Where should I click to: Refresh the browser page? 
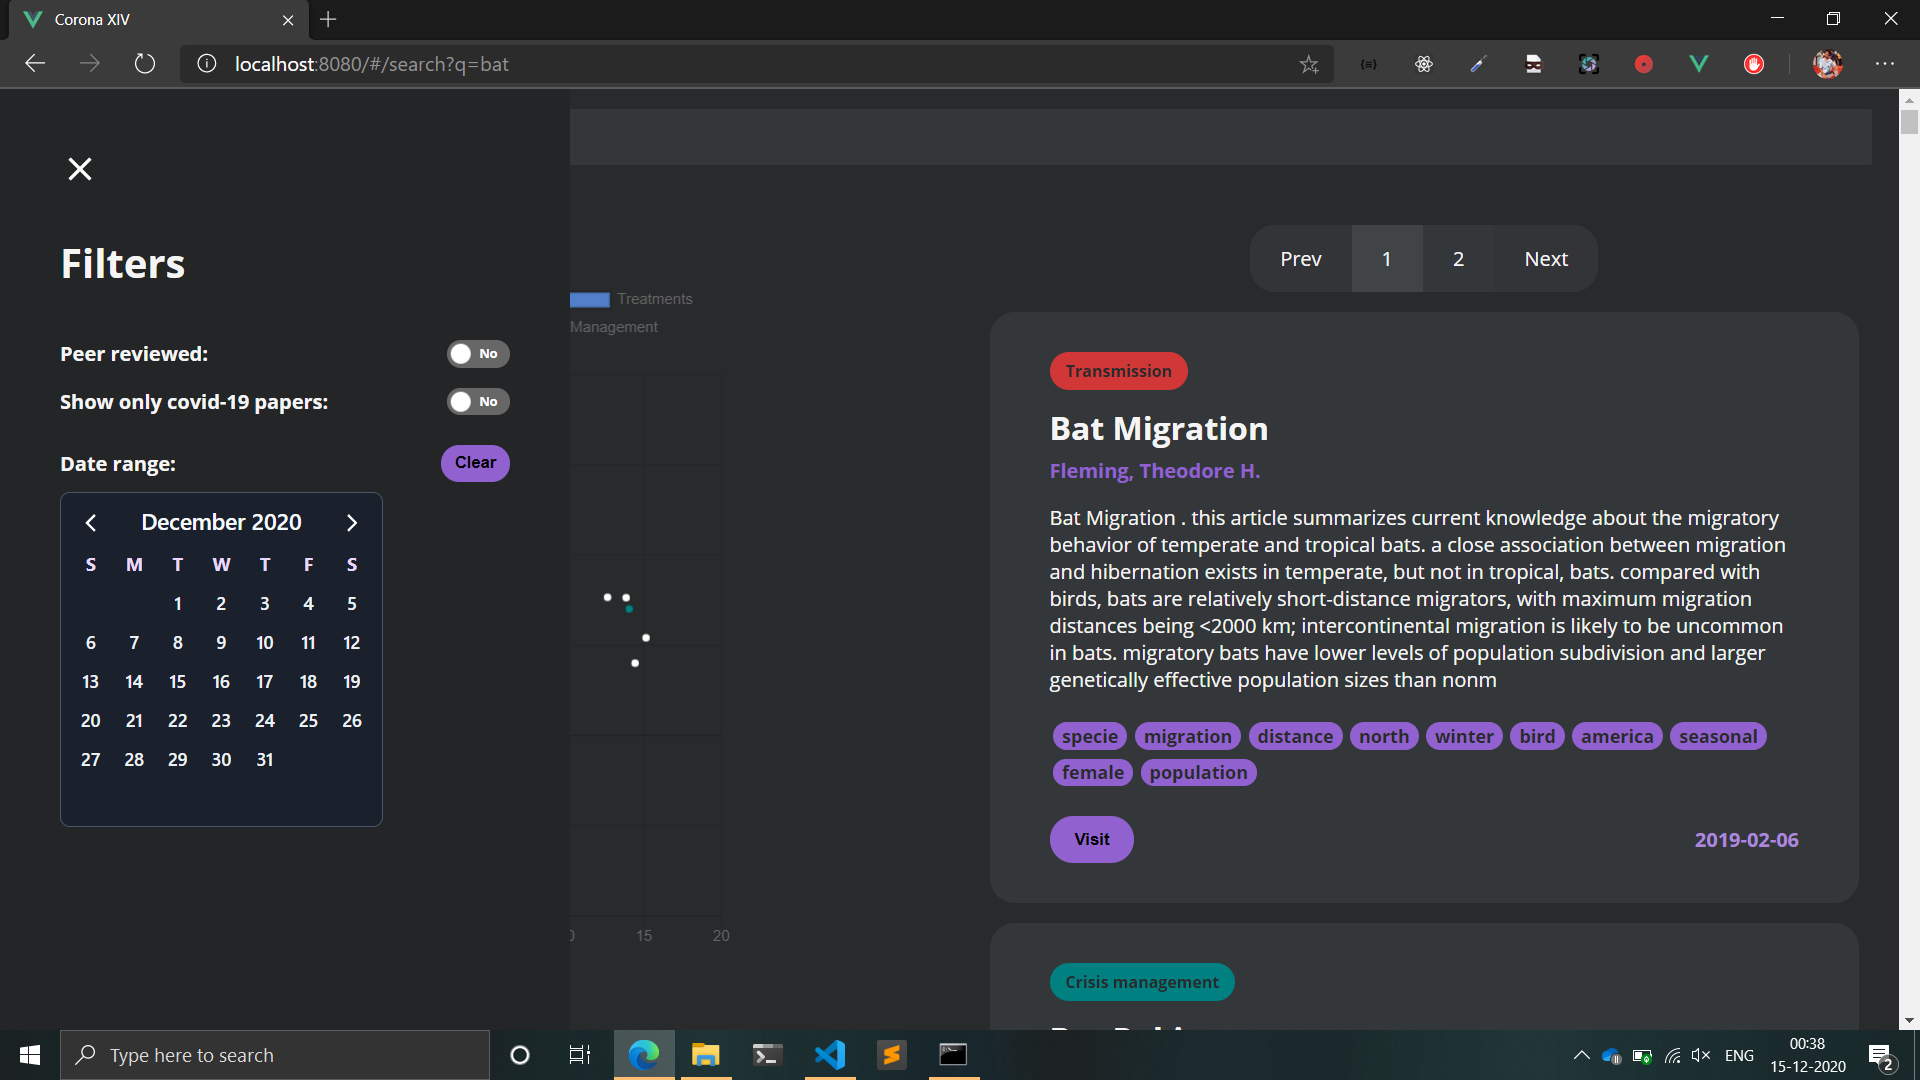pos(145,64)
